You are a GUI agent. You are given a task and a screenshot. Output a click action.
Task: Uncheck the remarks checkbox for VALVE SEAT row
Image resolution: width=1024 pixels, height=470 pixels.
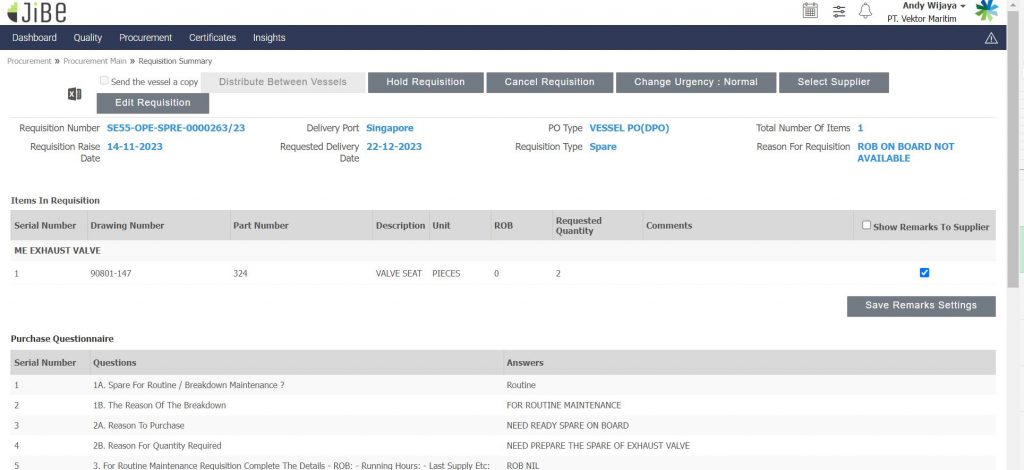(924, 272)
